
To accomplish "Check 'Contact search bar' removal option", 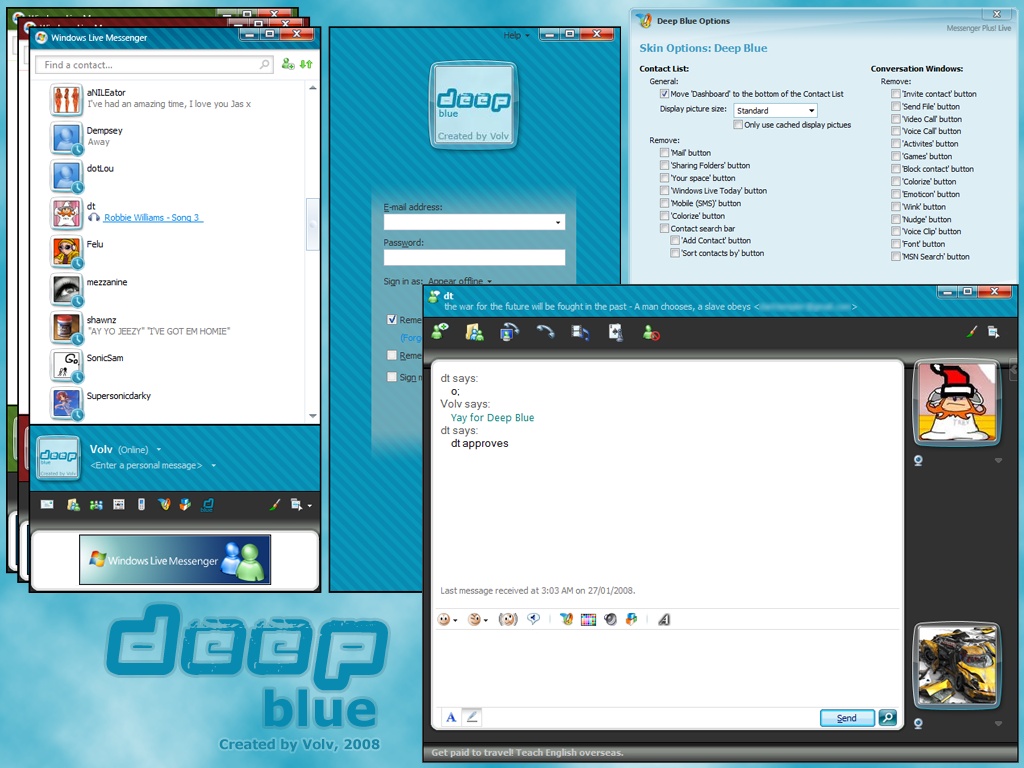I will click(x=664, y=229).
